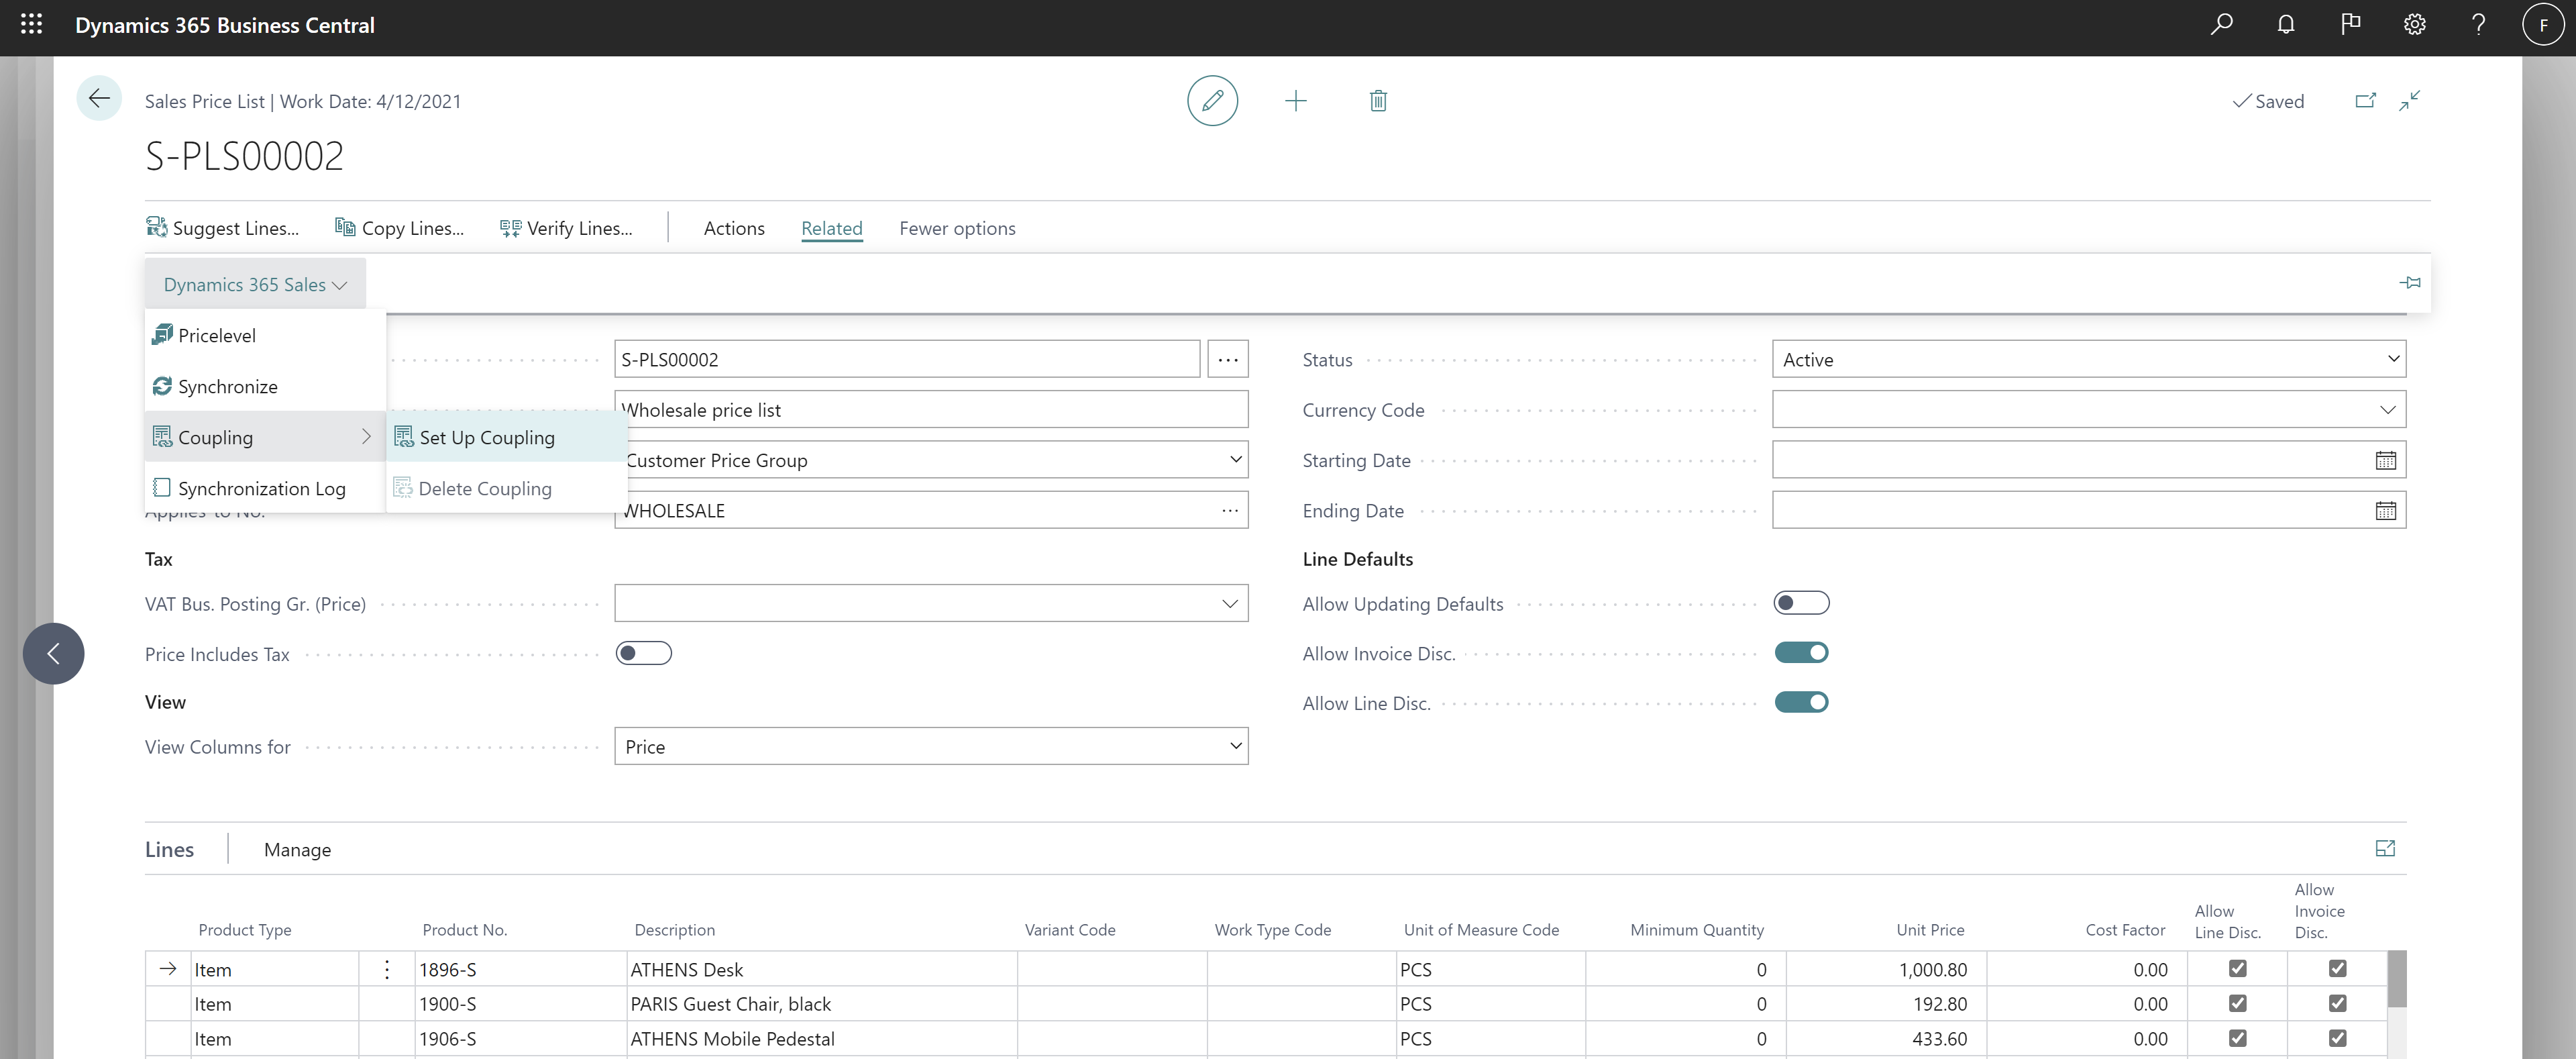Uncheck Allow Line Disc. for ATHENS Desk
The image size is (2576, 1059).
coord(2237,969)
